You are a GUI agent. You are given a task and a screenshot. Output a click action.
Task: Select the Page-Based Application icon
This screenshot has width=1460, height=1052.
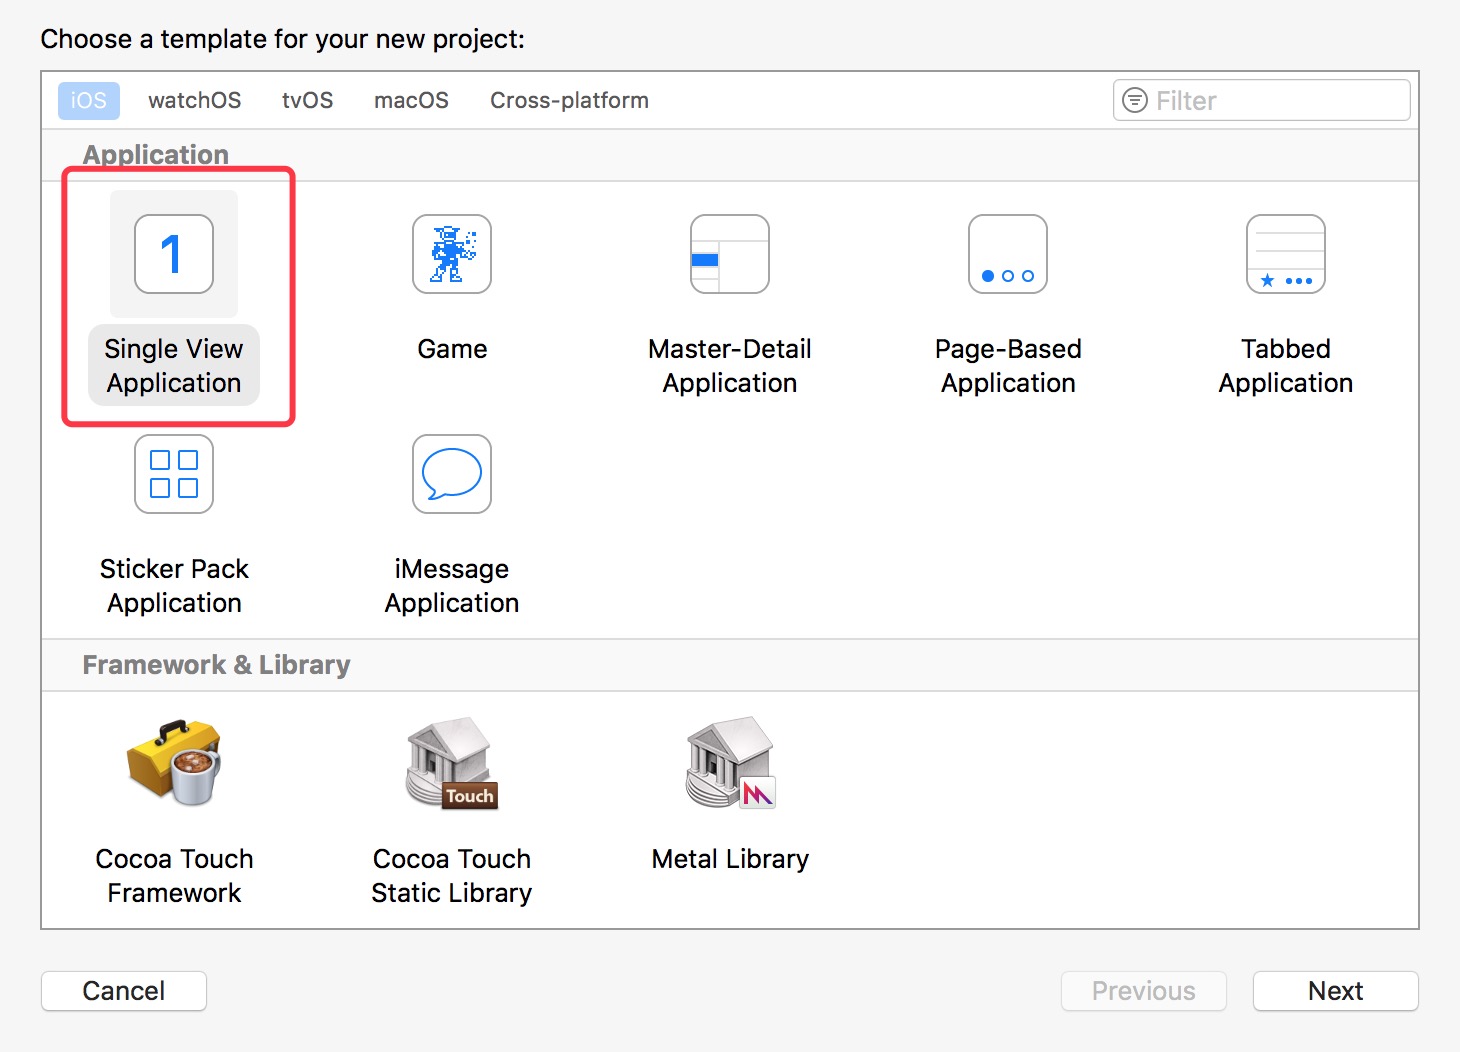point(1008,254)
